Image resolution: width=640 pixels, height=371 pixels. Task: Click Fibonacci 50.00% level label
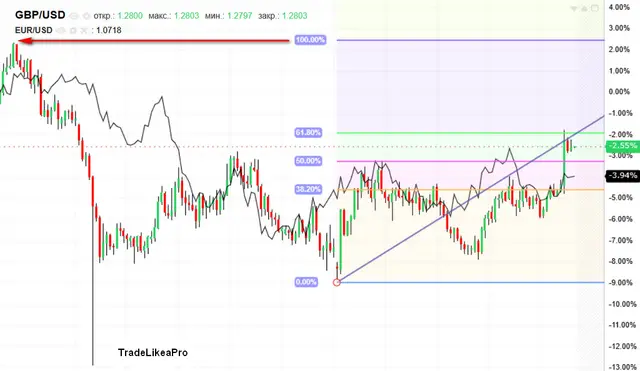point(308,161)
